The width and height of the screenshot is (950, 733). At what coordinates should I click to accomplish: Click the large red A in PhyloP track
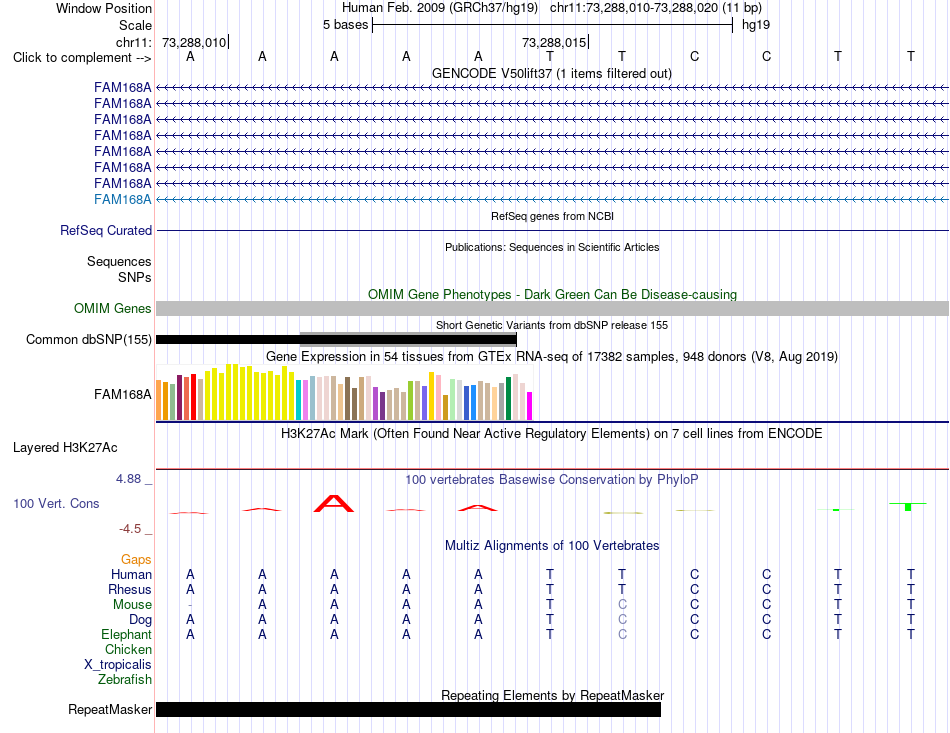[334, 504]
